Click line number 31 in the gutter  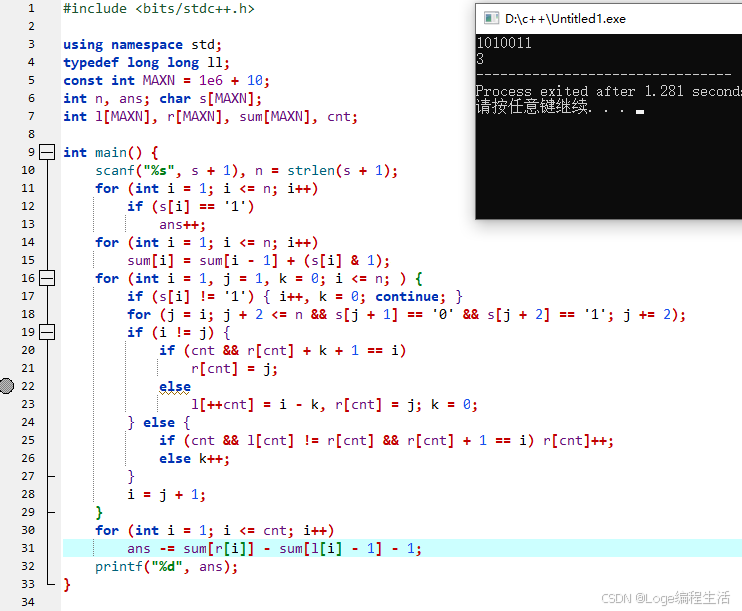click(x=28, y=548)
